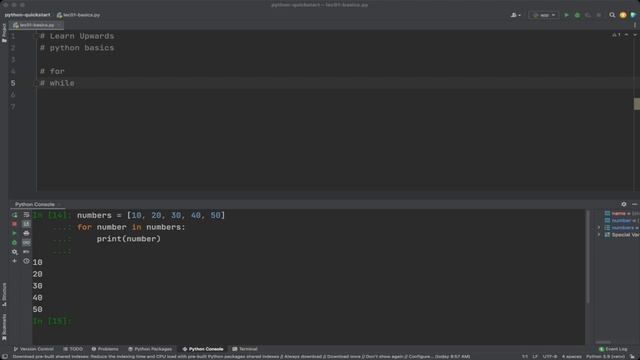Open the console Settings gear with arrow

coord(14,252)
